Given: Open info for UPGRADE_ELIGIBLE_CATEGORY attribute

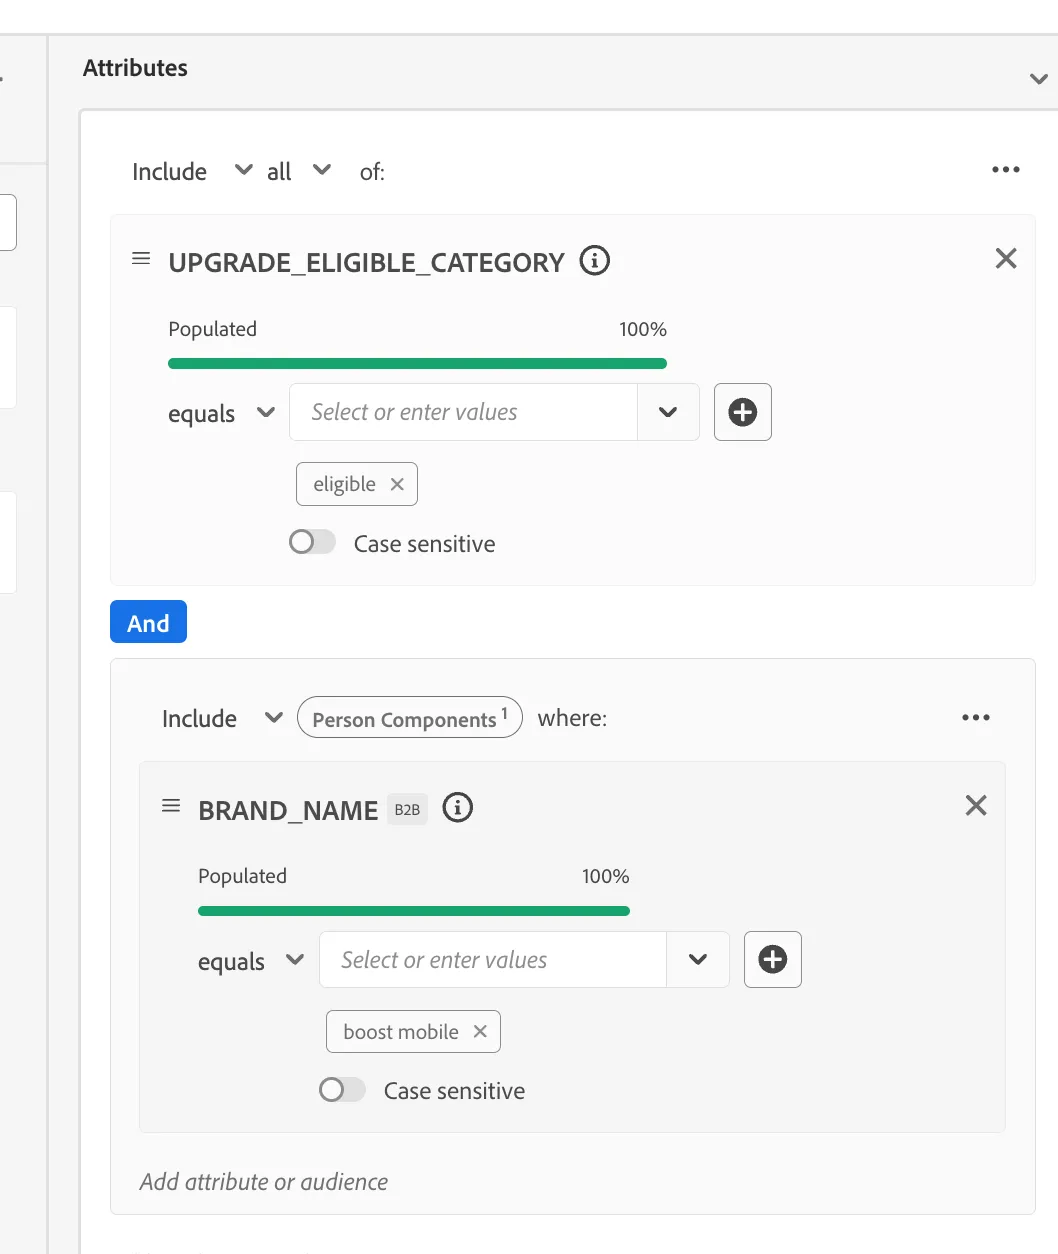Looking at the screenshot, I should pos(595,261).
